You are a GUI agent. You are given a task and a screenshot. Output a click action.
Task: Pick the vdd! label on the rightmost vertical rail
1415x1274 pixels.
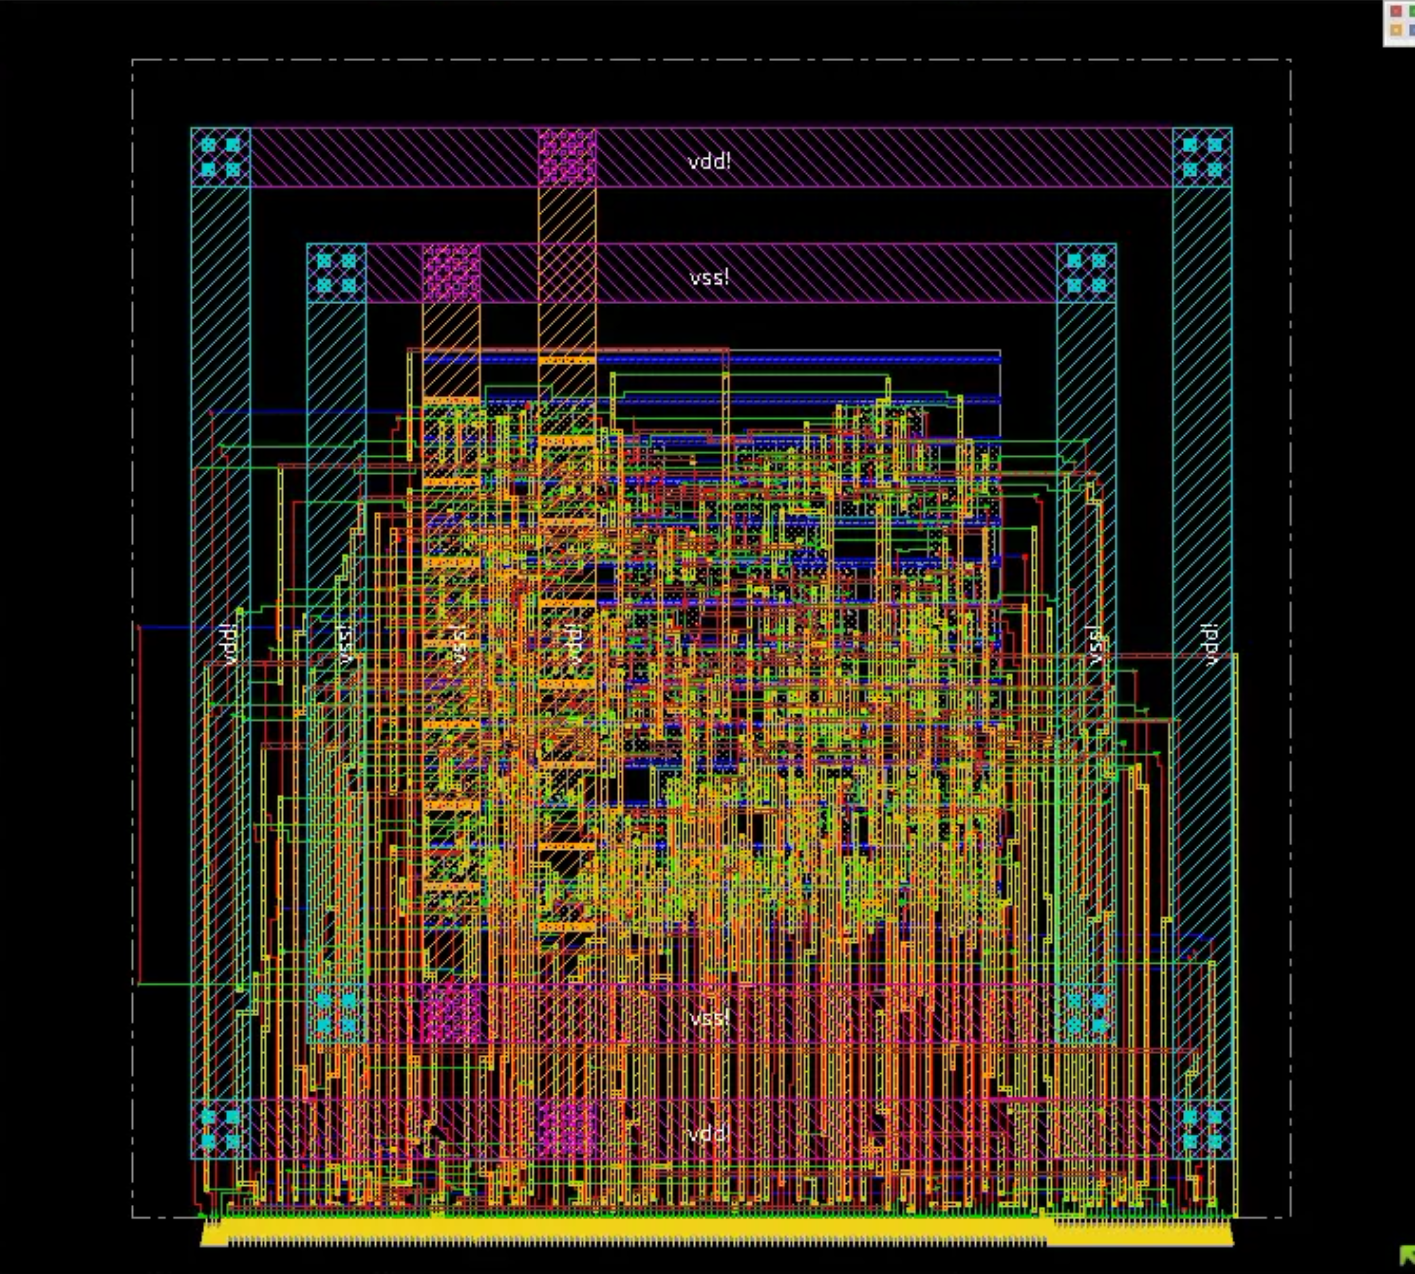point(1211,644)
